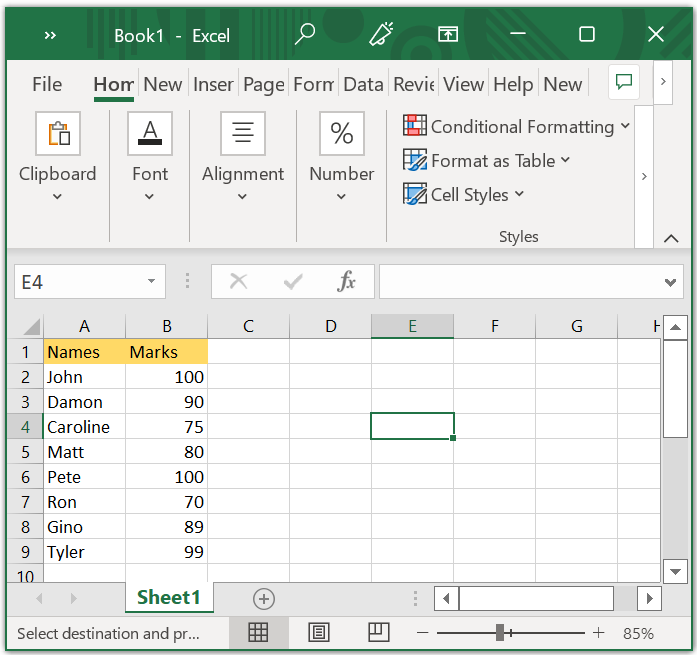Select row 4 header

click(25, 427)
